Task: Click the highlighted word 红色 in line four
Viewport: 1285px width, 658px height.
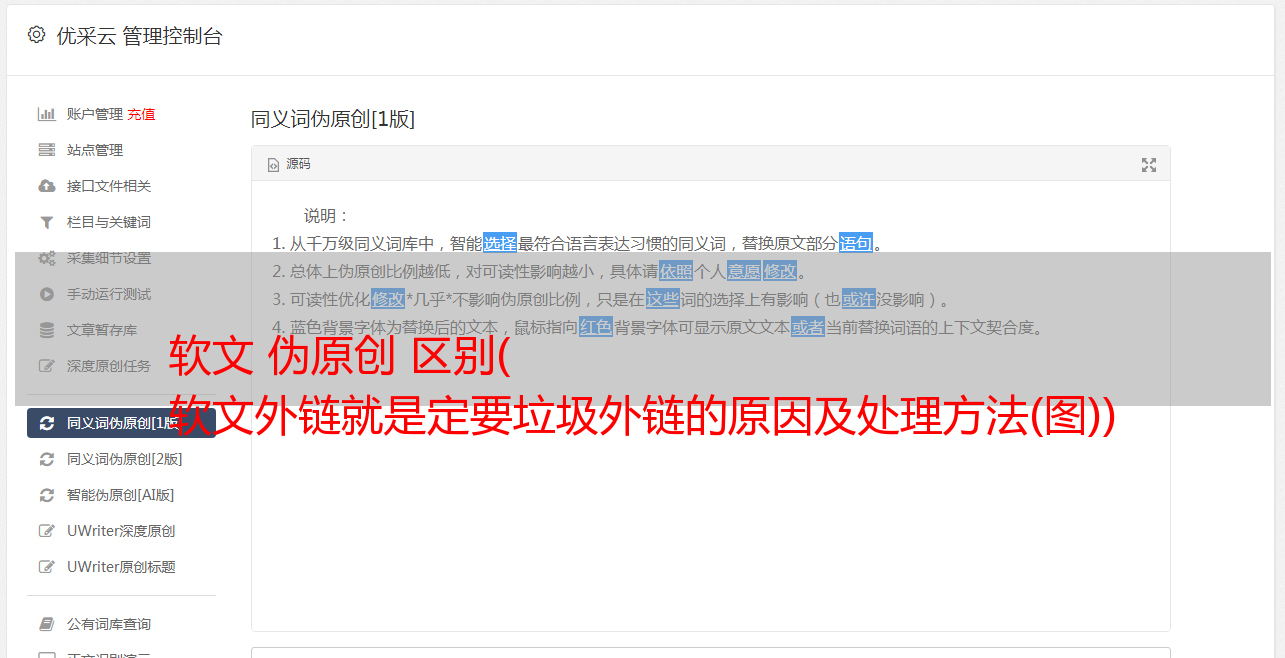Action: click(x=596, y=327)
